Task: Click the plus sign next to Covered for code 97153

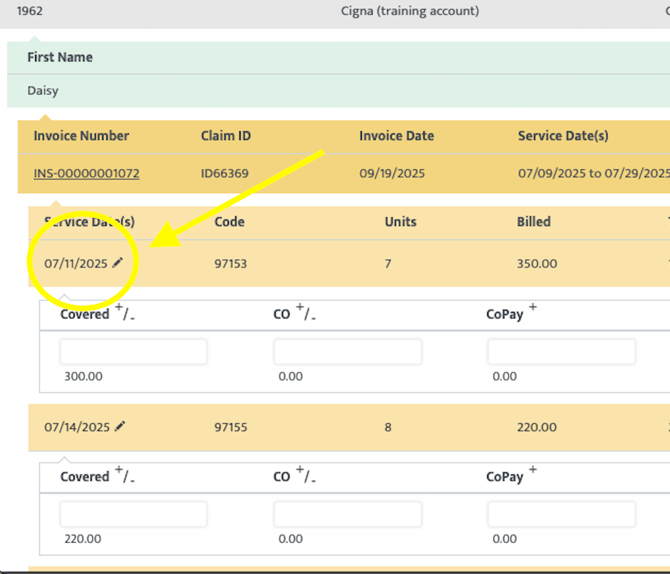Action: click(119, 307)
